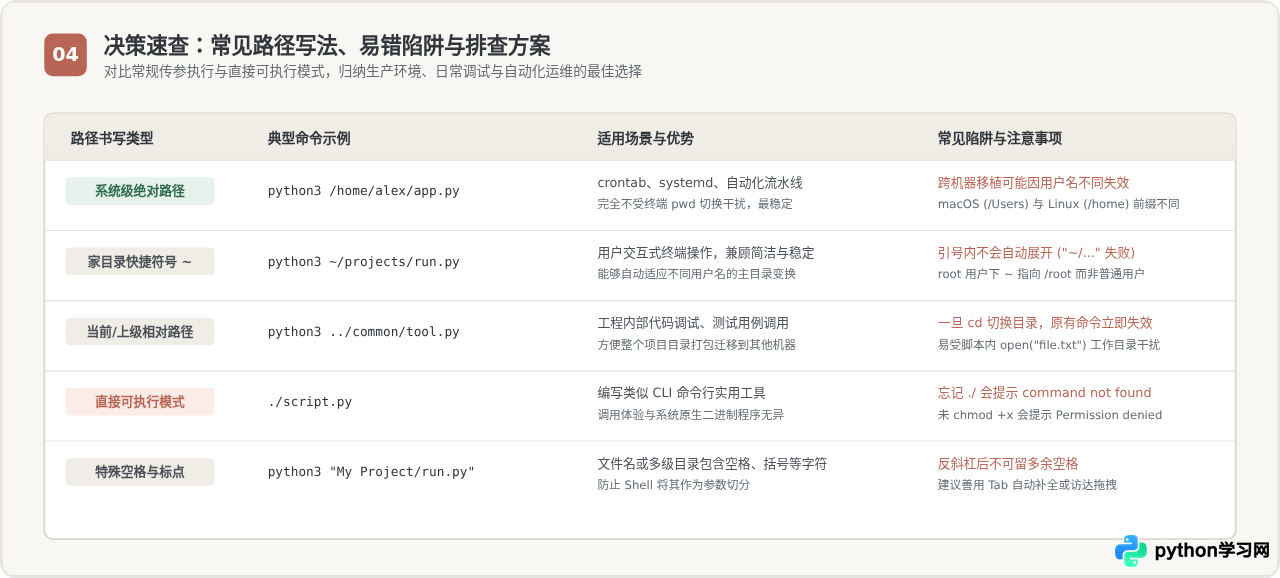Click note 建议善用 Tab 自动补全或访达拖拽
This screenshot has height=578, width=1280.
[1027, 485]
